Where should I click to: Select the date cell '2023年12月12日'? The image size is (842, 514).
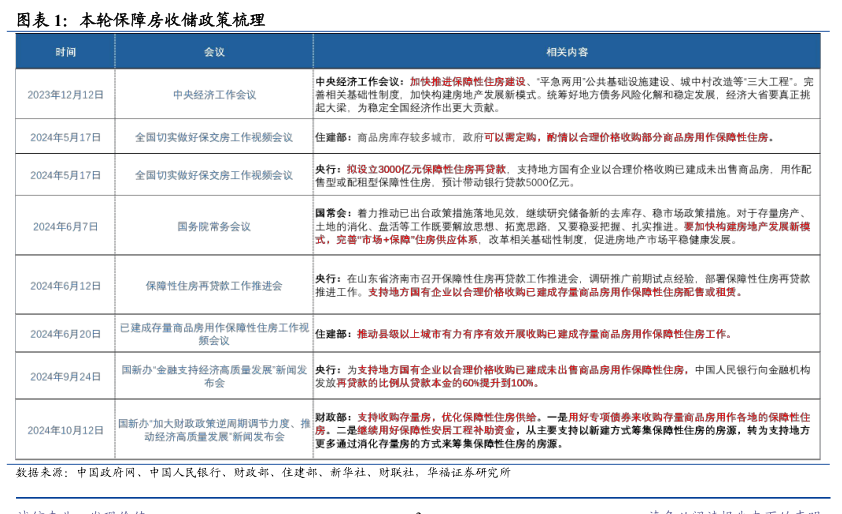[66, 95]
